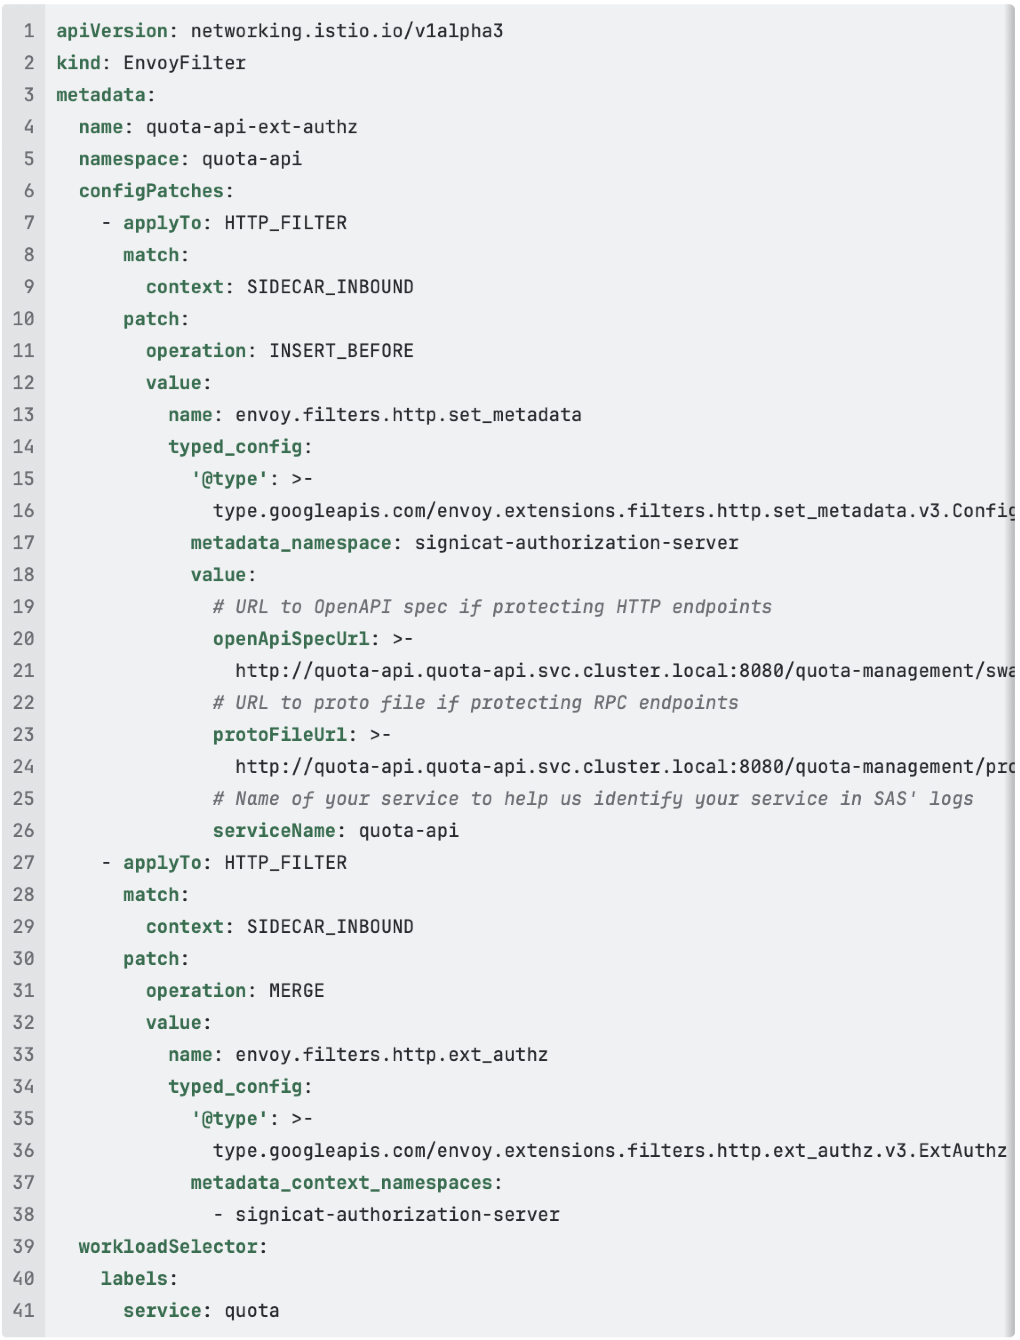Click envoy.filters.http.set_metadata filter name

pyautogui.click(x=408, y=415)
